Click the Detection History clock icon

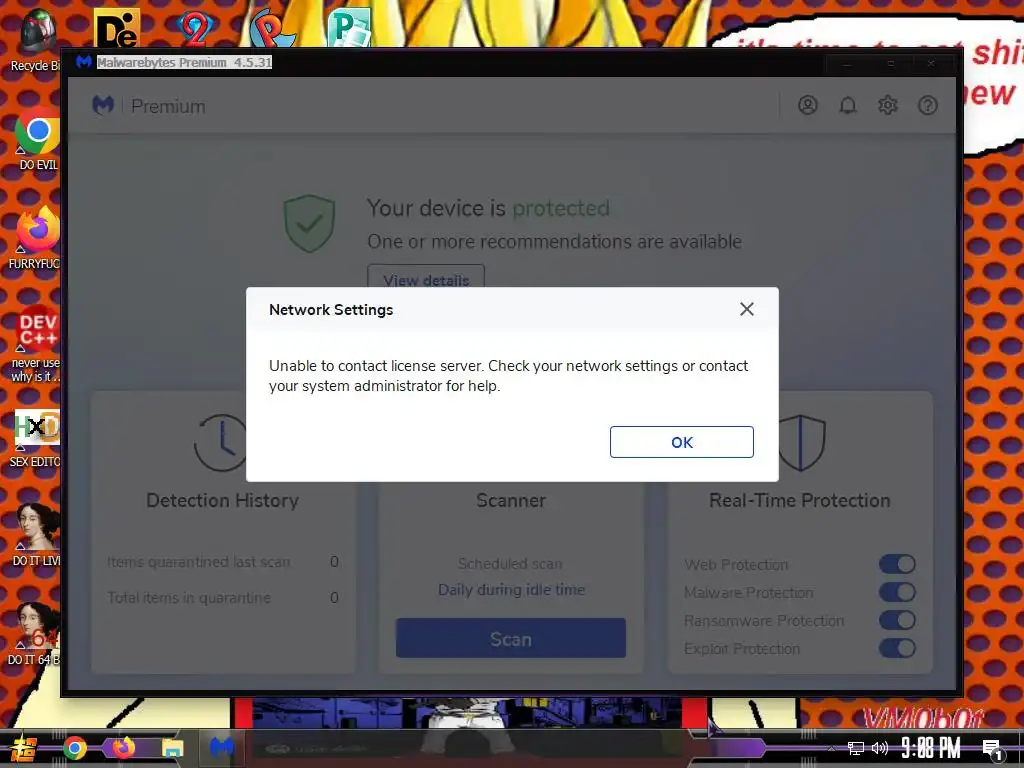click(x=221, y=442)
